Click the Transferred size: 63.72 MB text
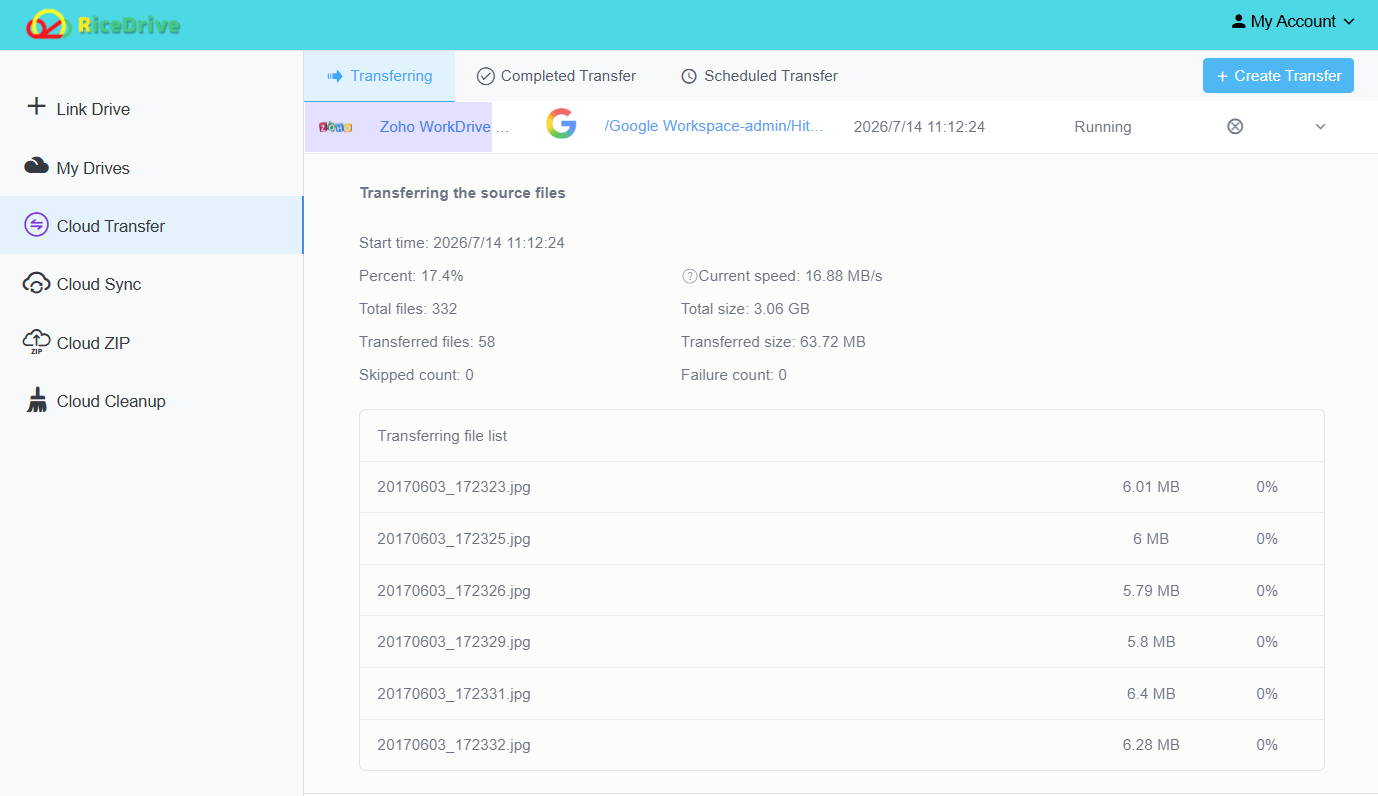Viewport: 1378px width, 796px height. (x=773, y=342)
